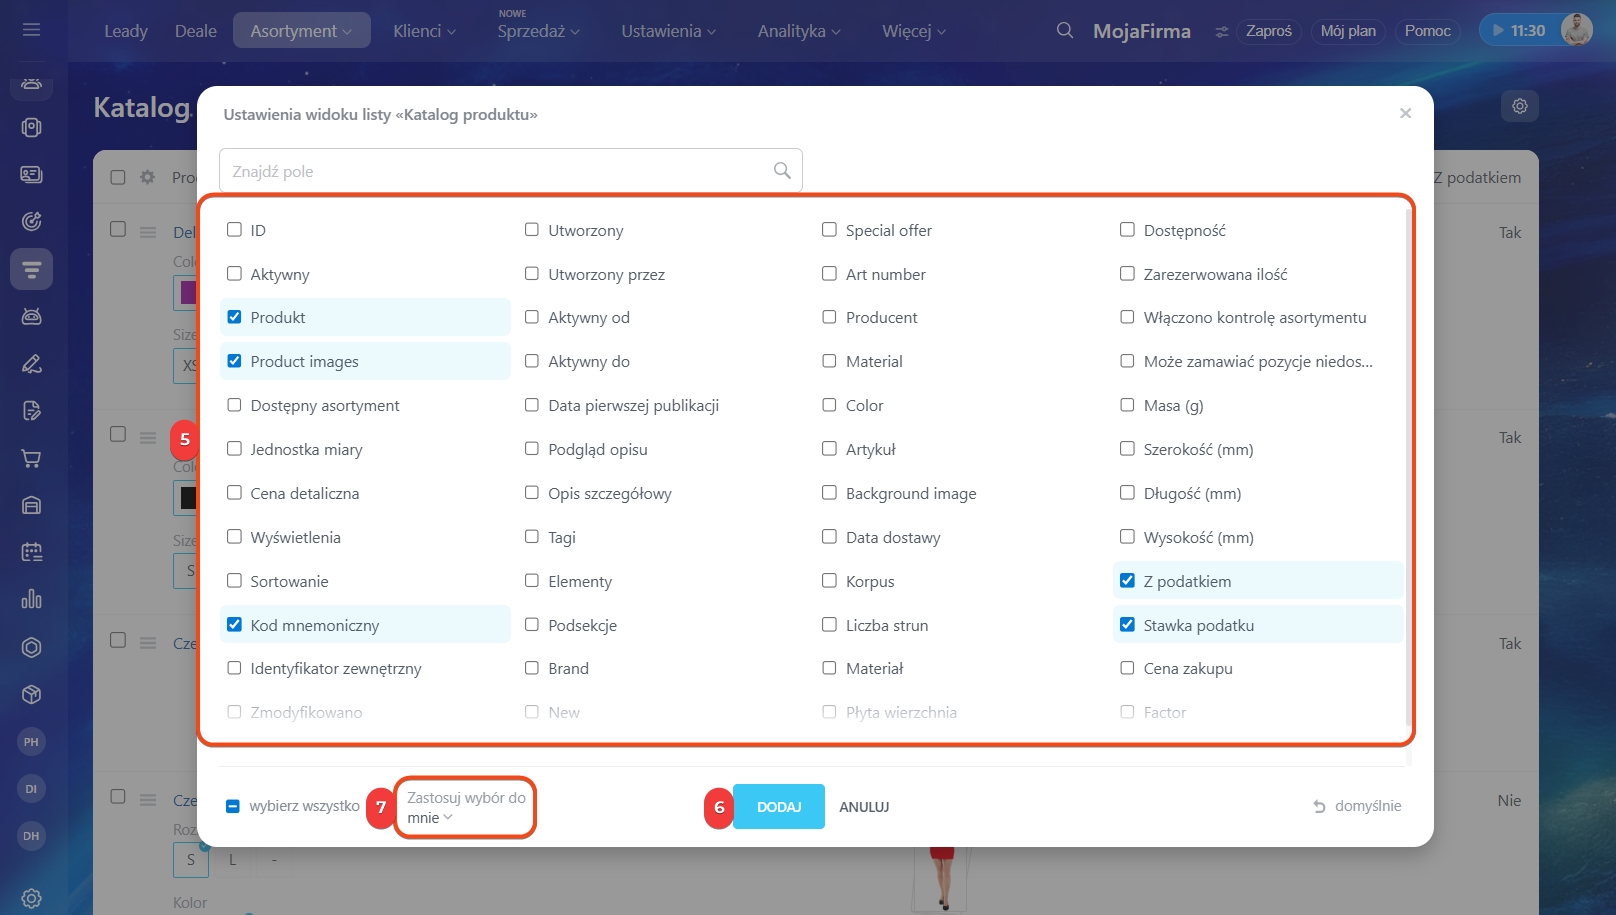
Task: Open the Zastosuj wybór do mnie dropdown
Action: click(466, 808)
